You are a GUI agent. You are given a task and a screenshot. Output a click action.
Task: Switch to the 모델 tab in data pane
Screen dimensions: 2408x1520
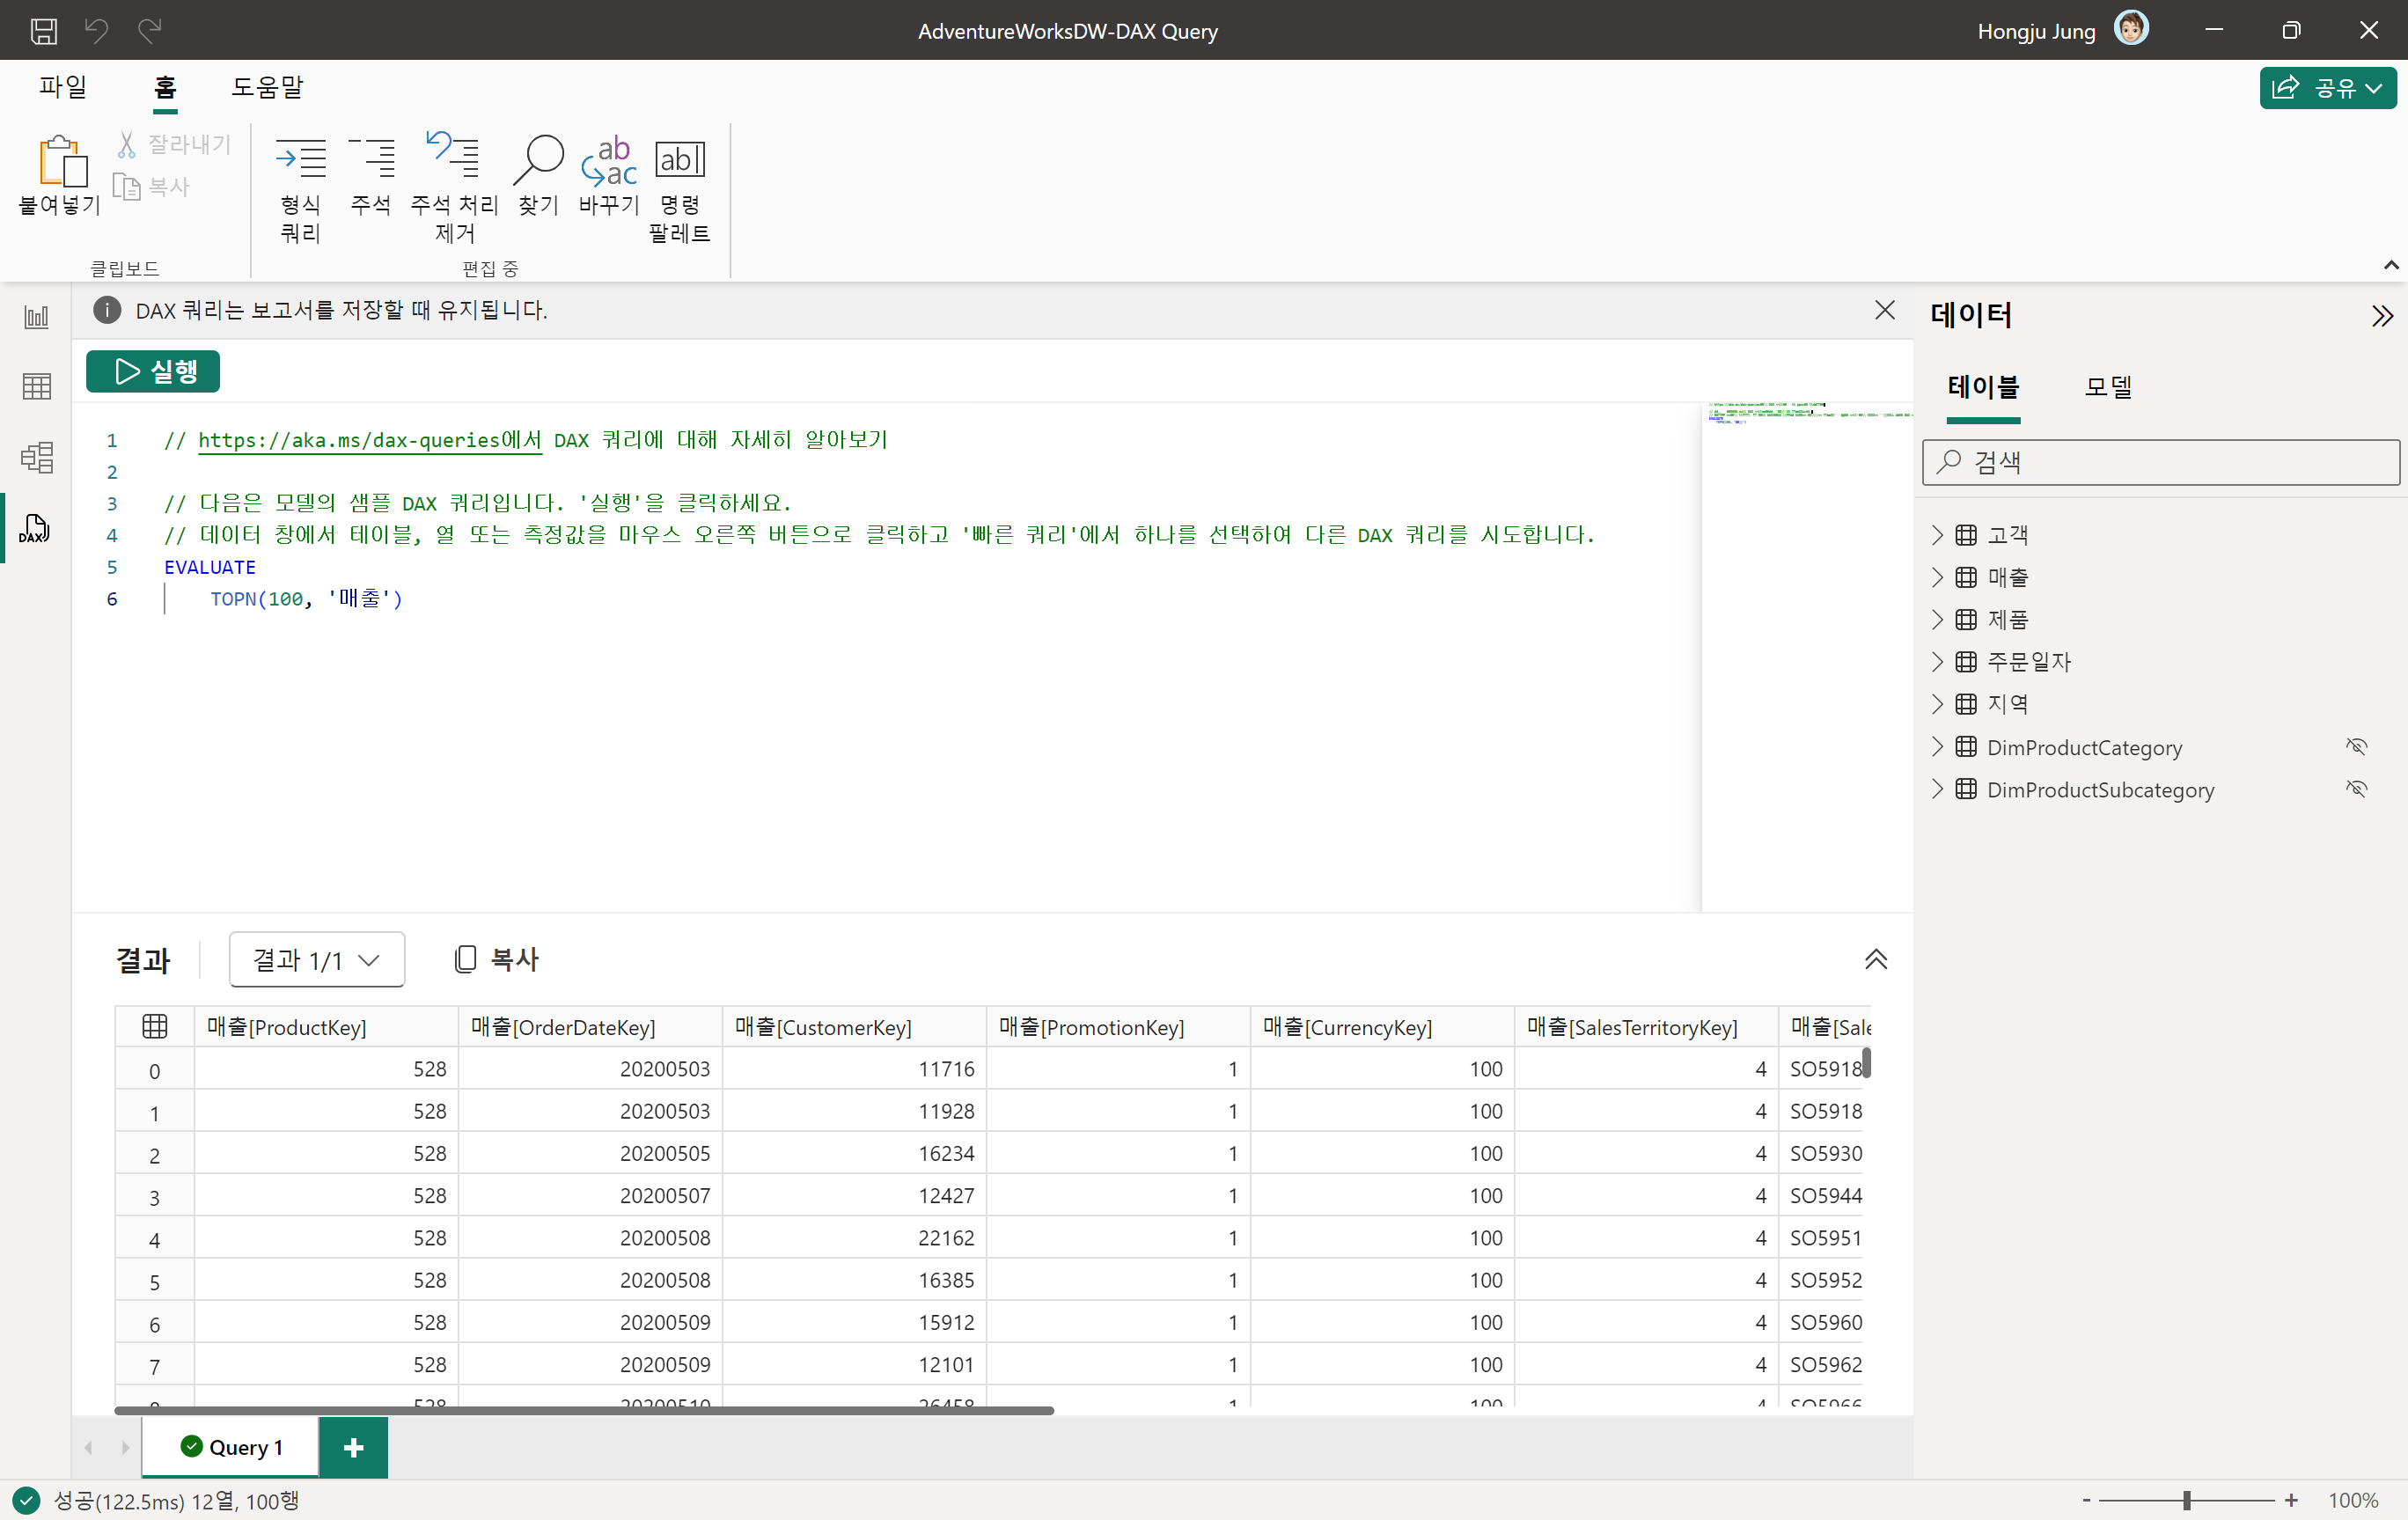pyautogui.click(x=2107, y=387)
